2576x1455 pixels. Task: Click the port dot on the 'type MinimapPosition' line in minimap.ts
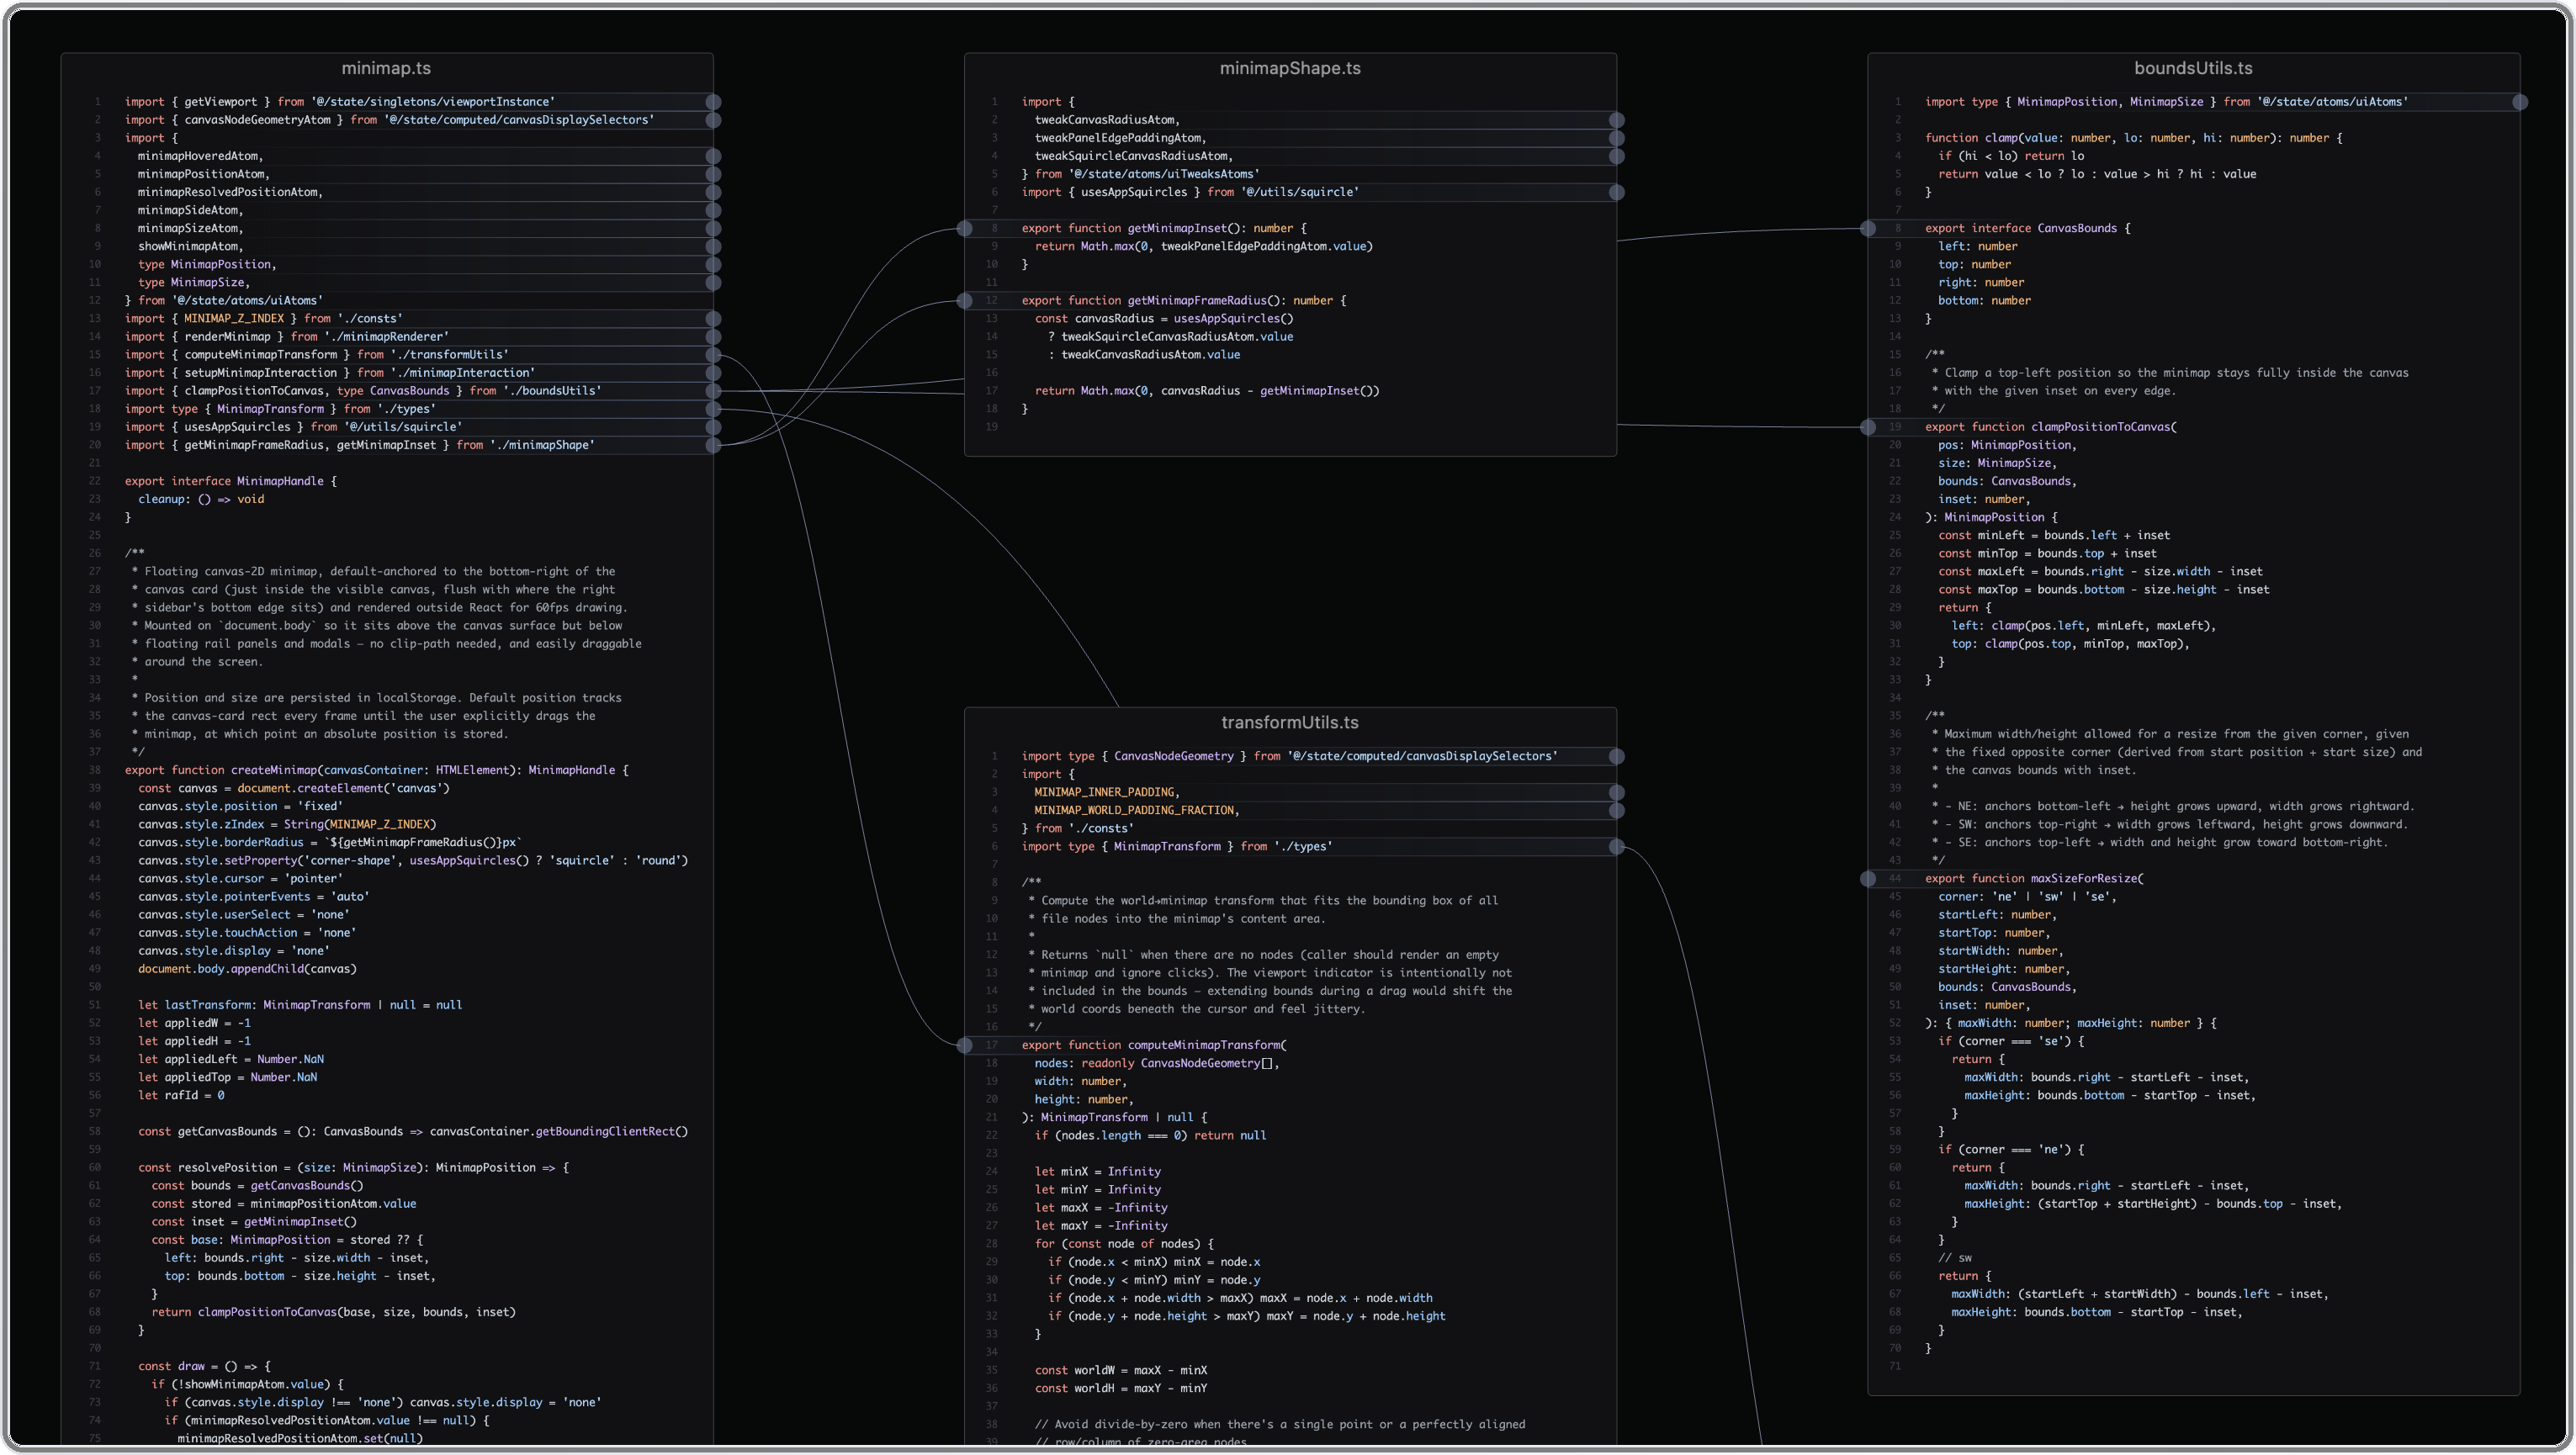click(x=713, y=264)
